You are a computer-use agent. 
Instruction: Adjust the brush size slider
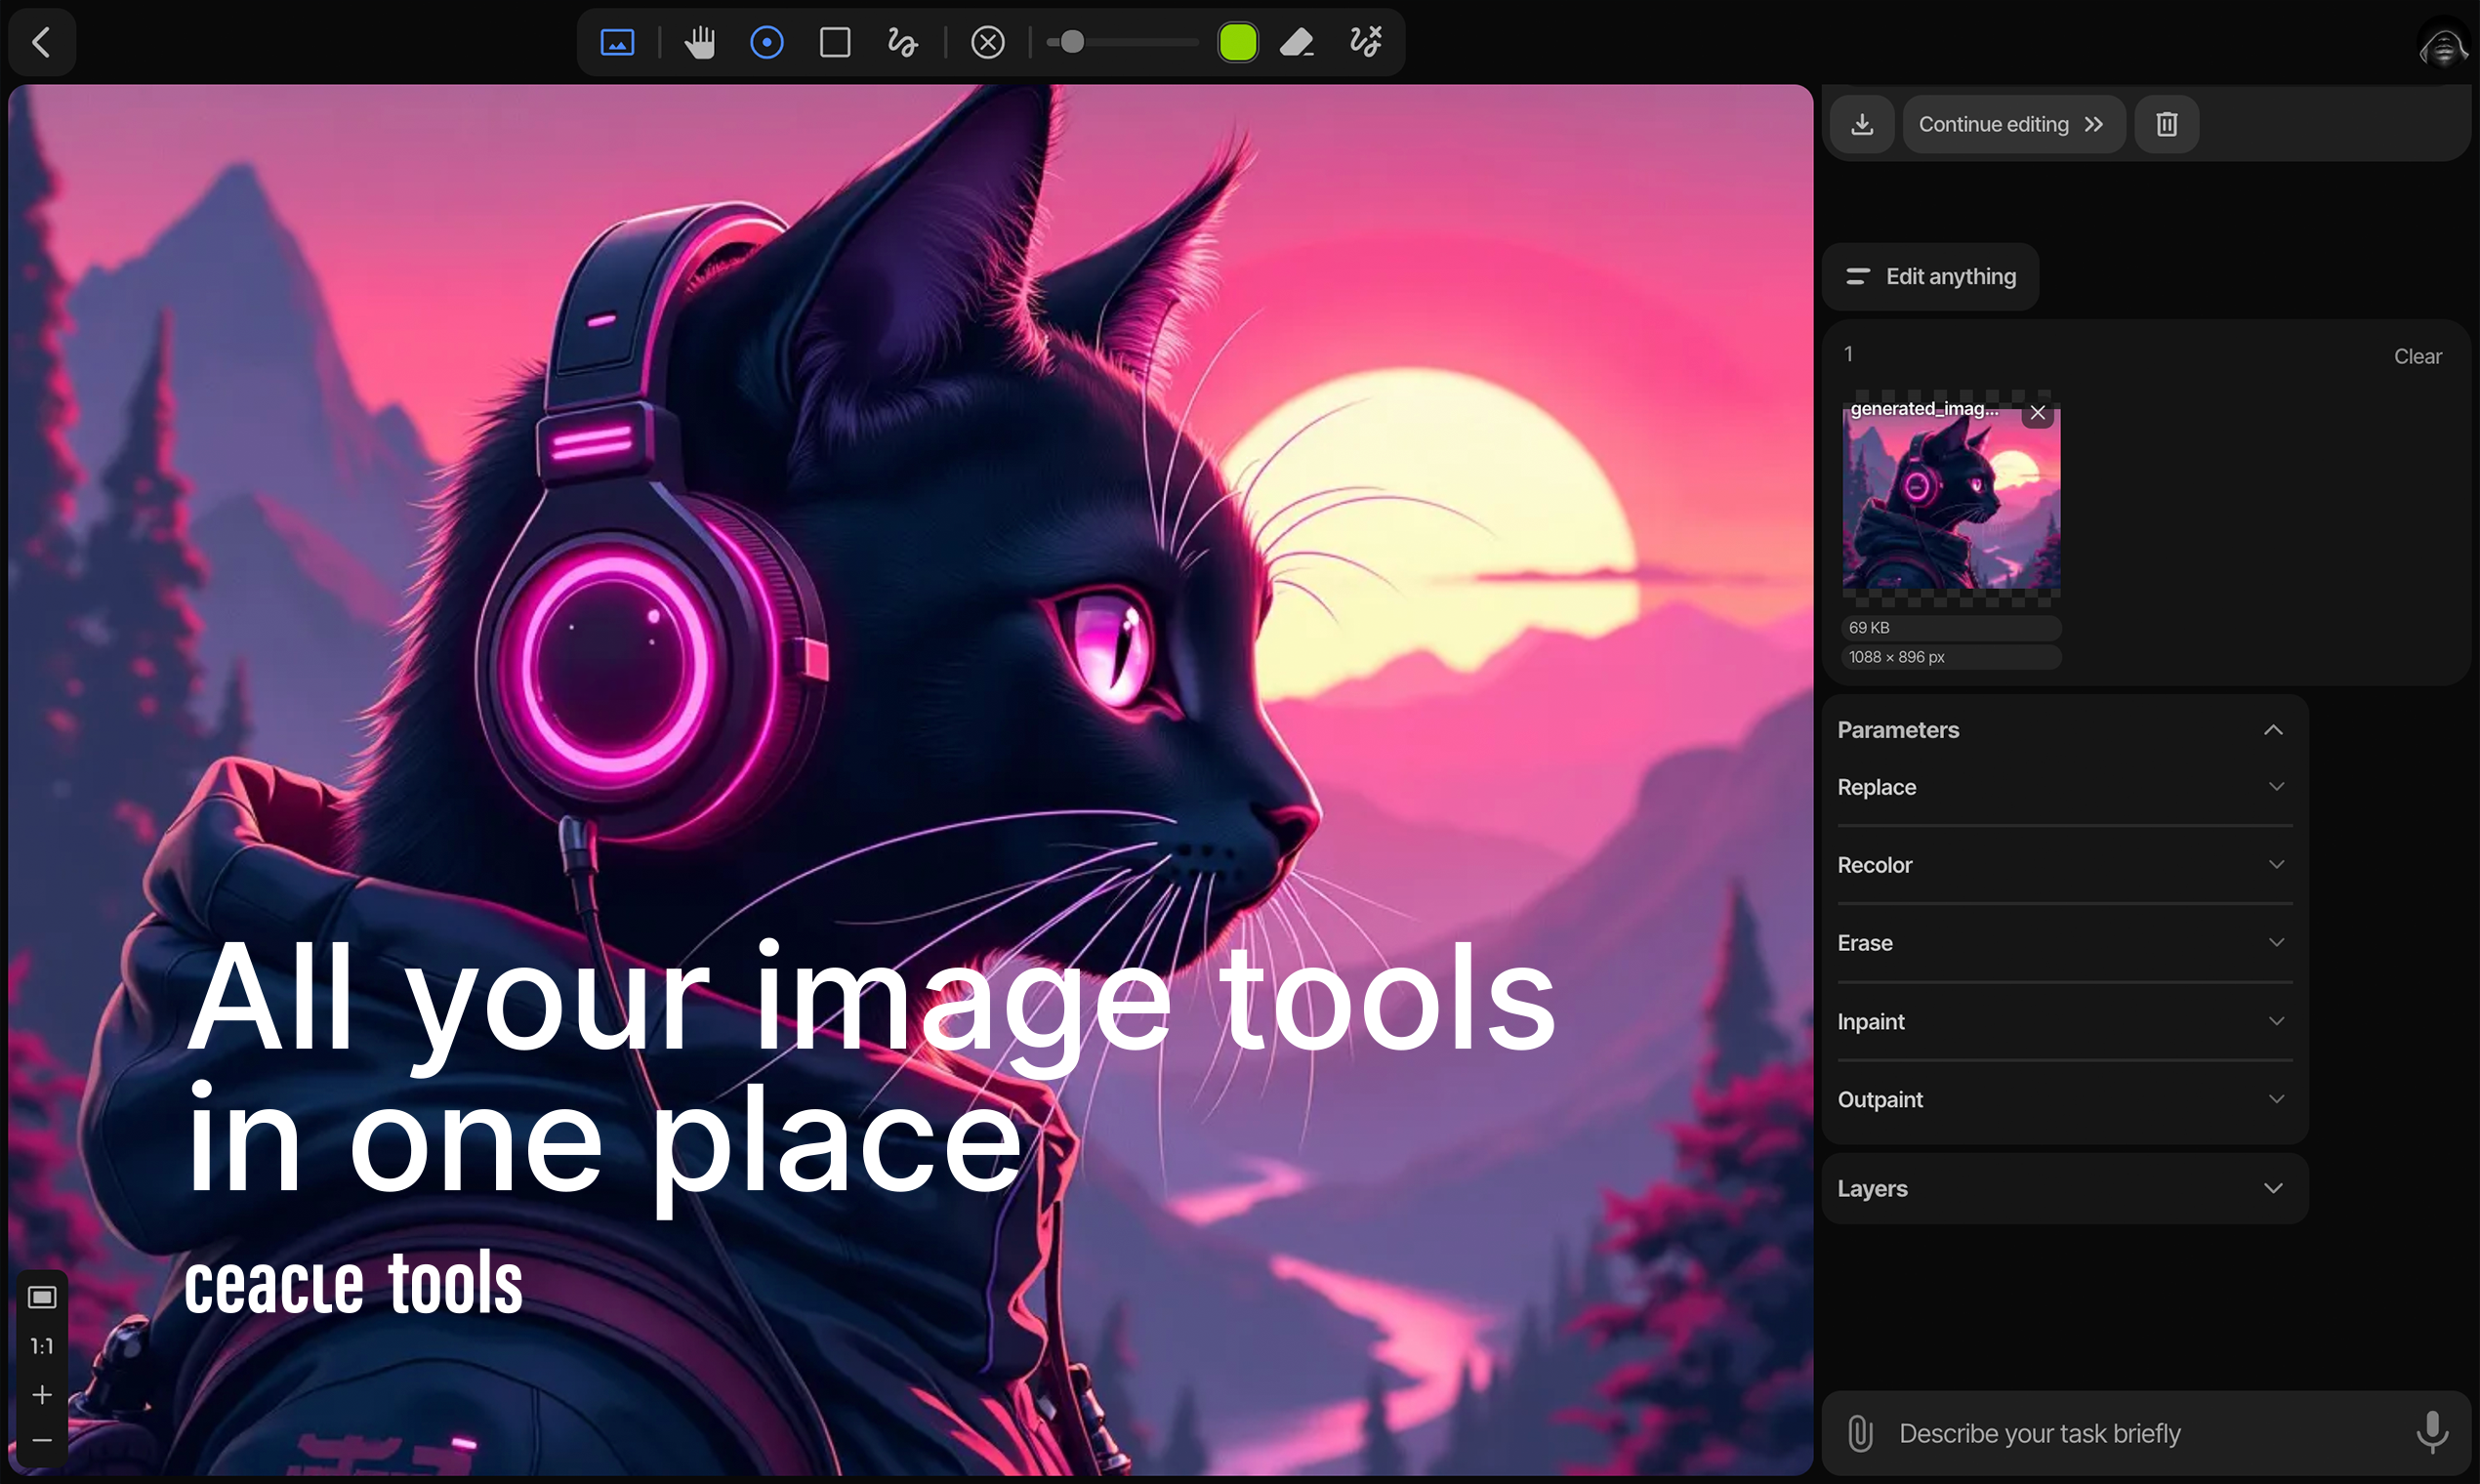[1072, 42]
